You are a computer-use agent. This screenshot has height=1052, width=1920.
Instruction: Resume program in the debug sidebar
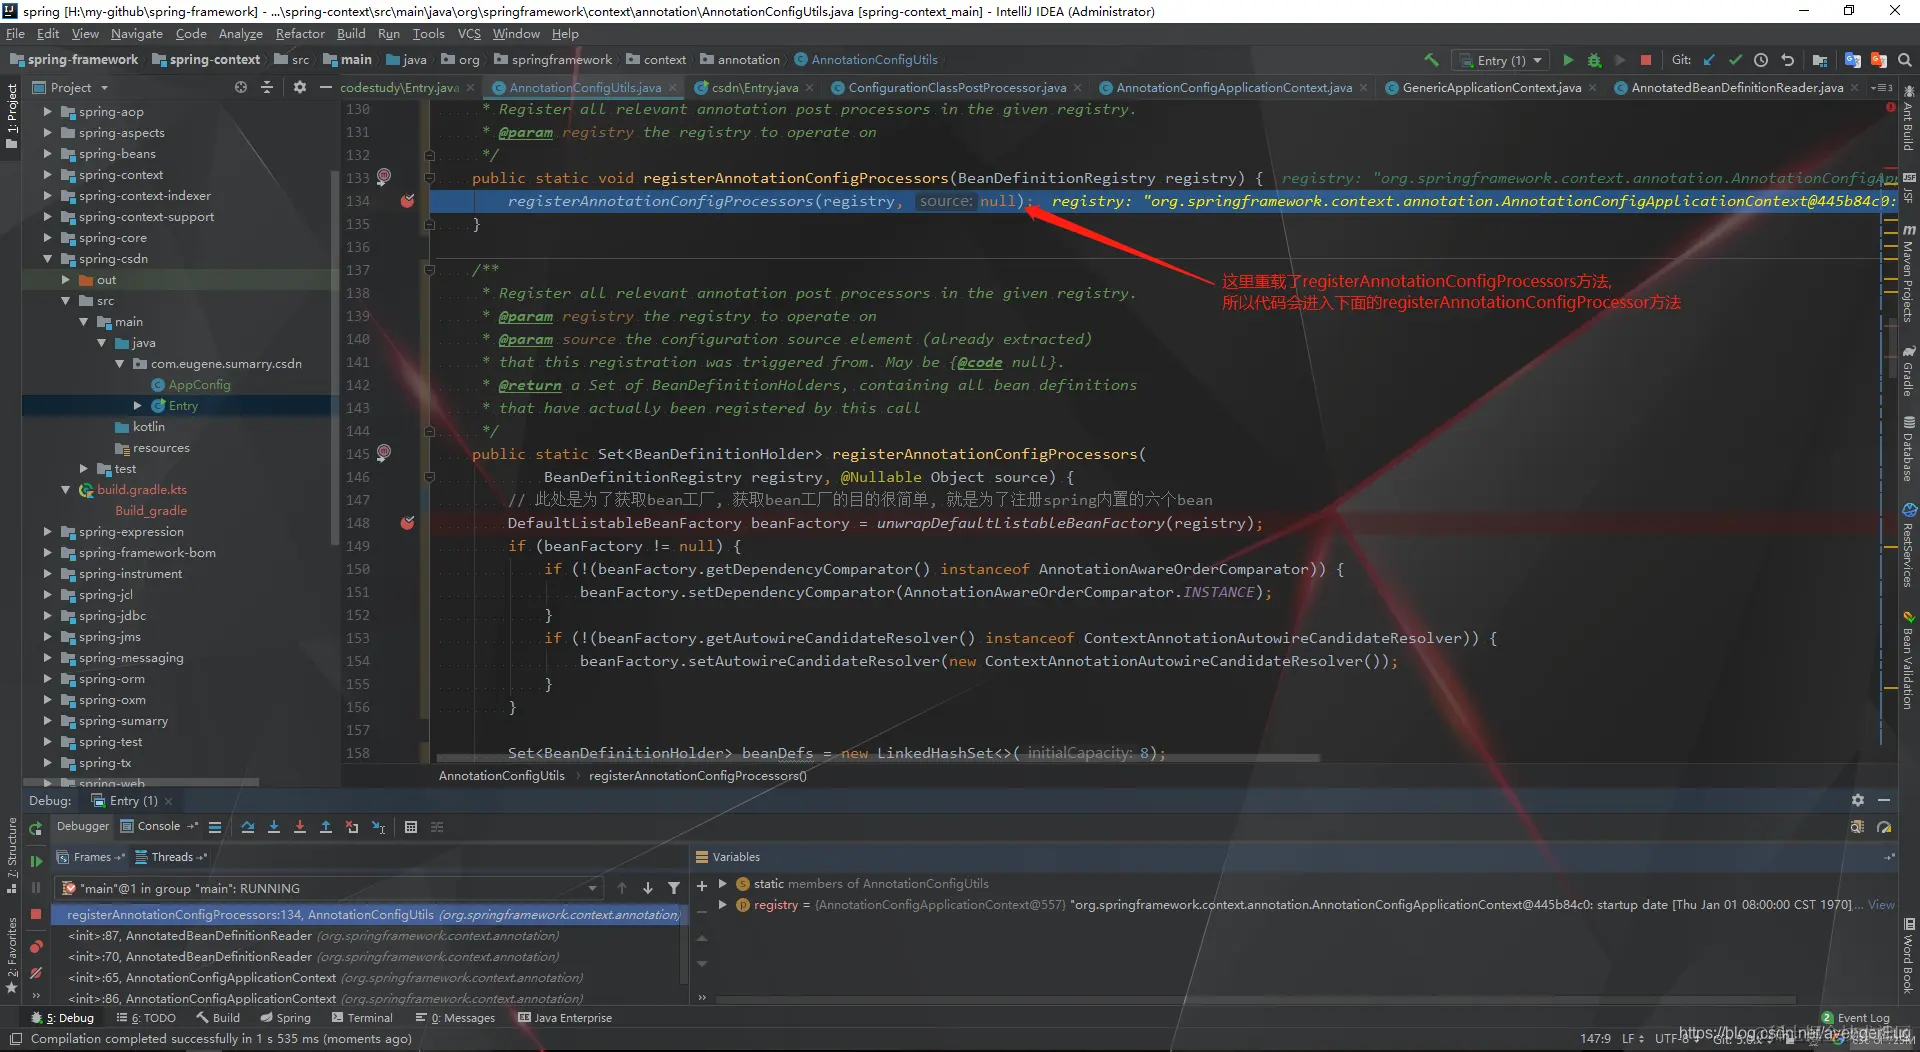click(36, 861)
